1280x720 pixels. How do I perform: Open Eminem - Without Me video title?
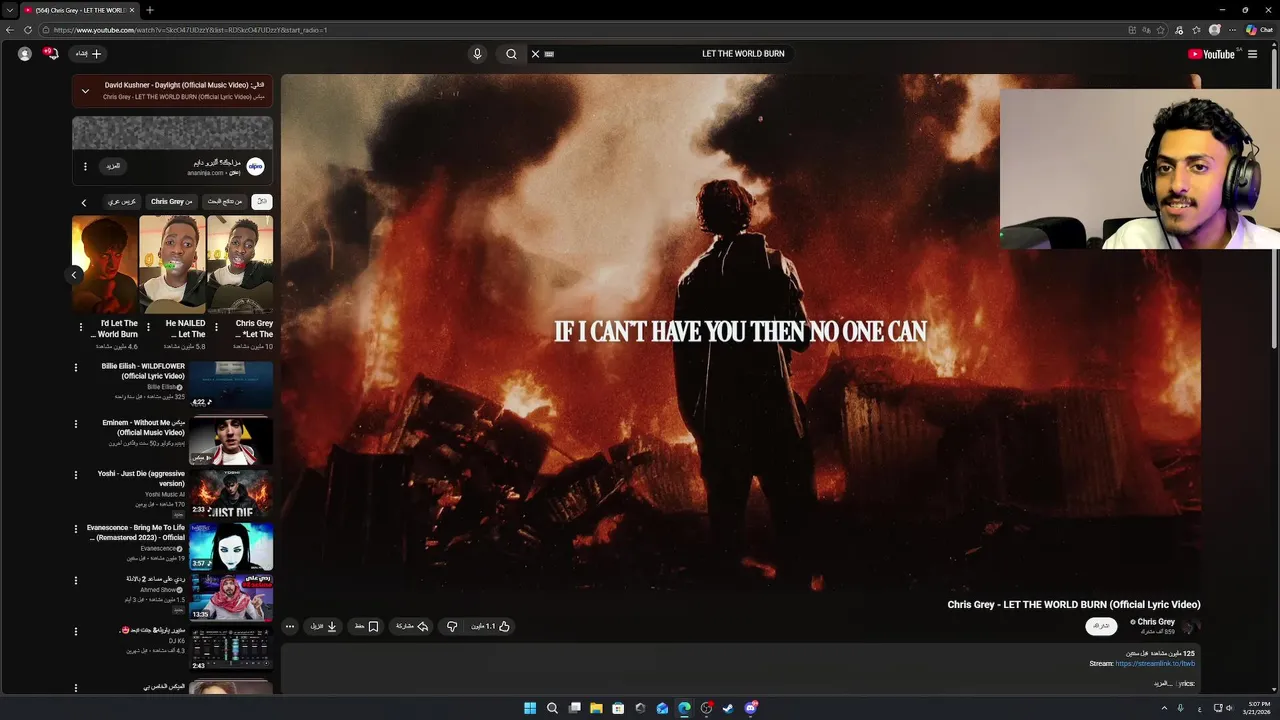(143, 427)
